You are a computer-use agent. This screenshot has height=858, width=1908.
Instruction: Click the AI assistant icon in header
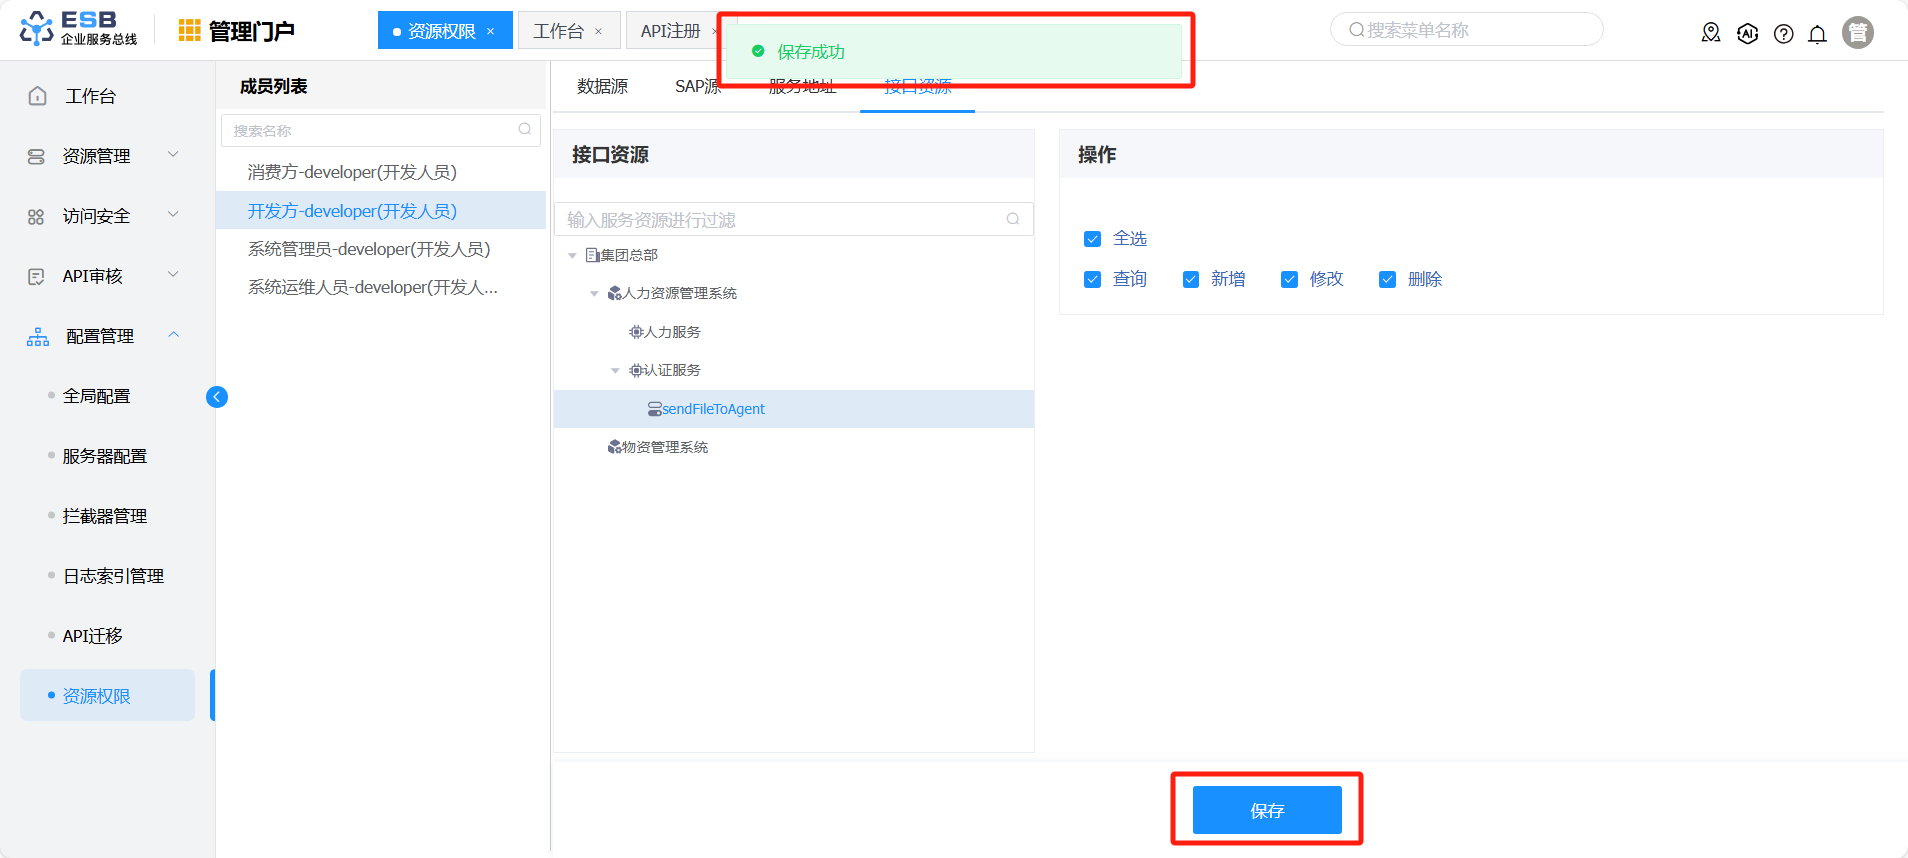coord(1747,34)
